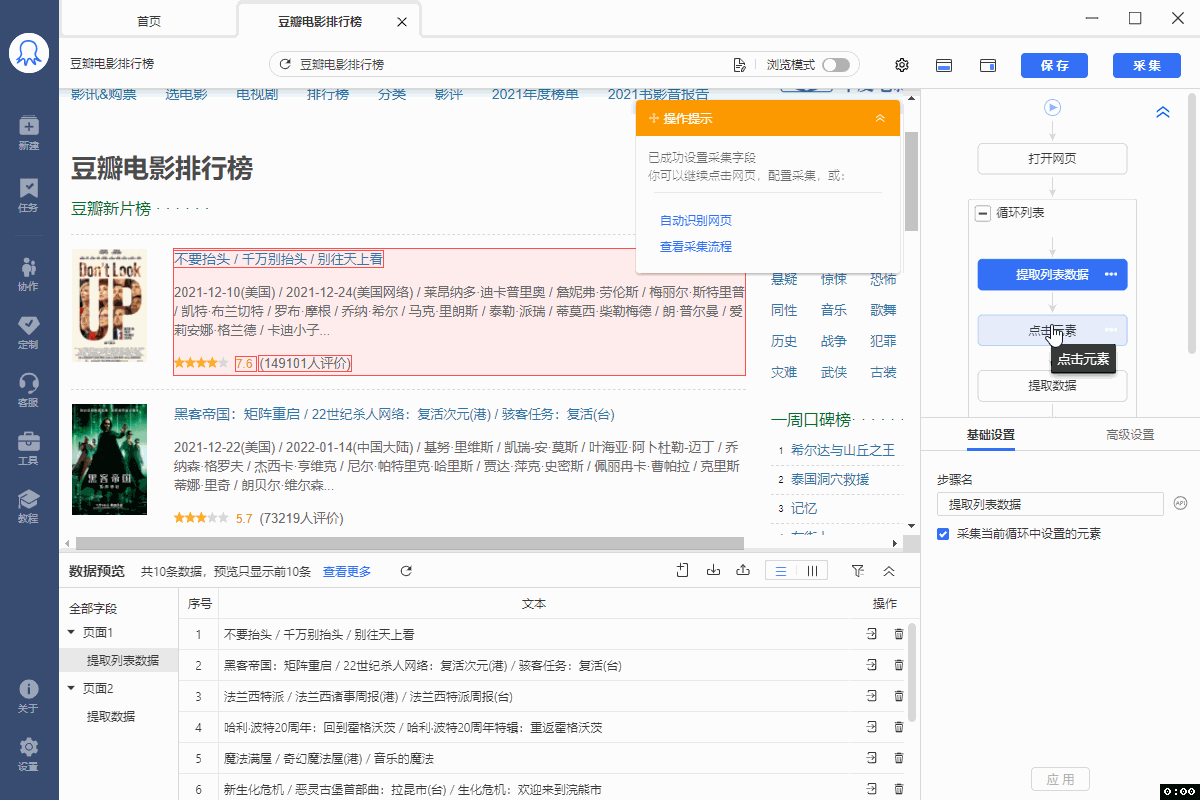Switch data preview to vertical column view
This screenshot has width=1200, height=800.
tap(812, 571)
